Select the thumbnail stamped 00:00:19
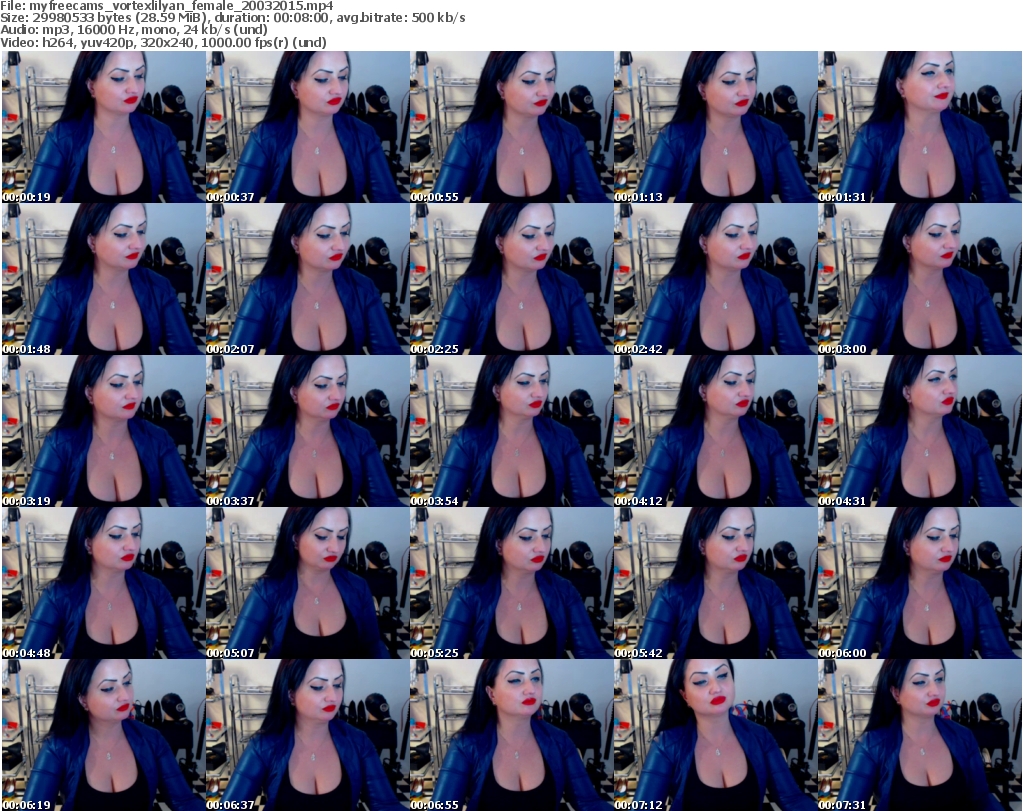Viewport: 1024px width, 811px height. click(x=103, y=127)
